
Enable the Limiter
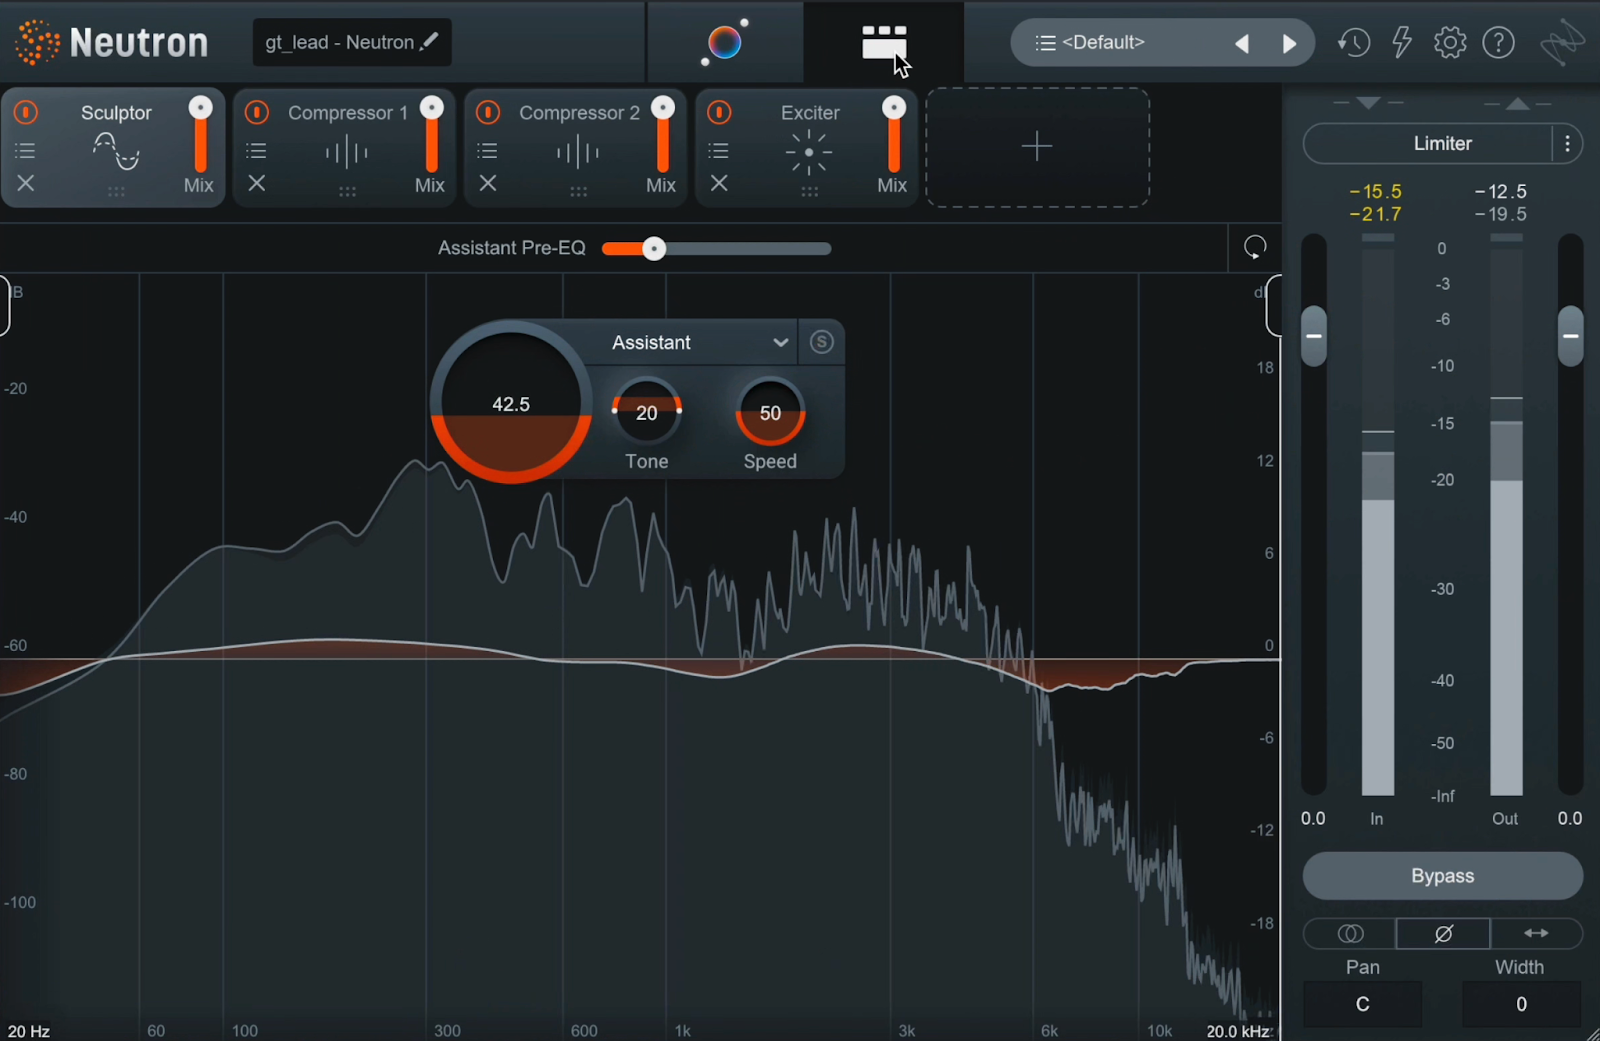tap(1428, 143)
